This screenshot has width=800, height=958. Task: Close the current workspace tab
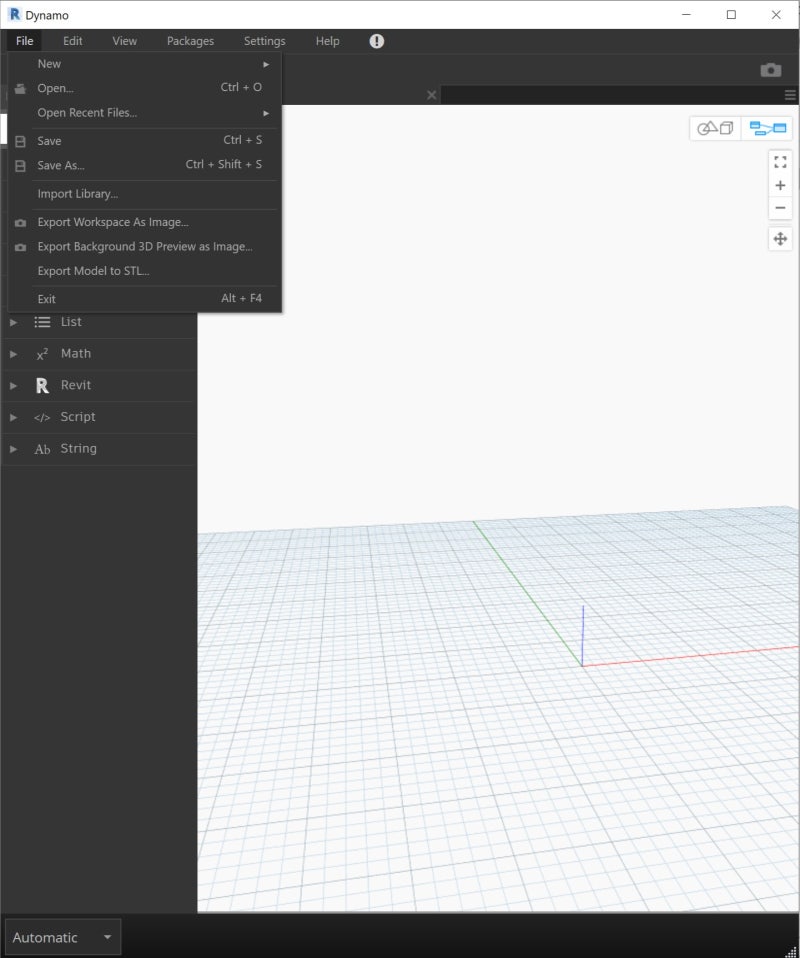(431, 94)
